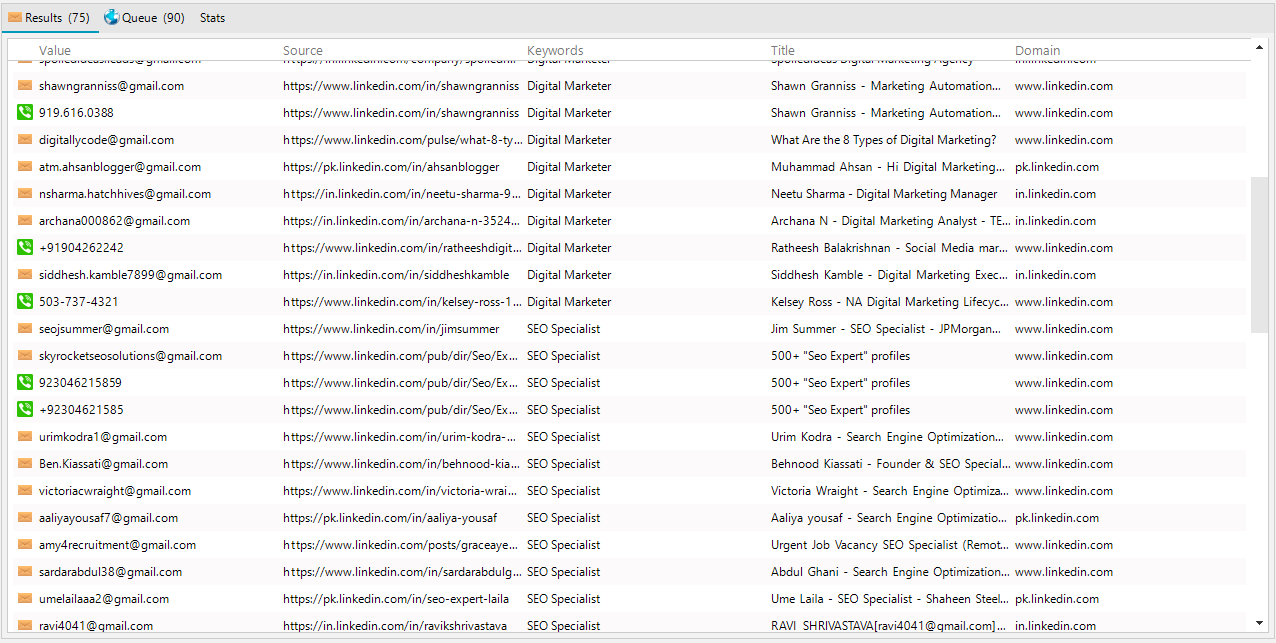Click the vertical scrollbar thumb
The image size is (1276, 643).
point(1258,254)
